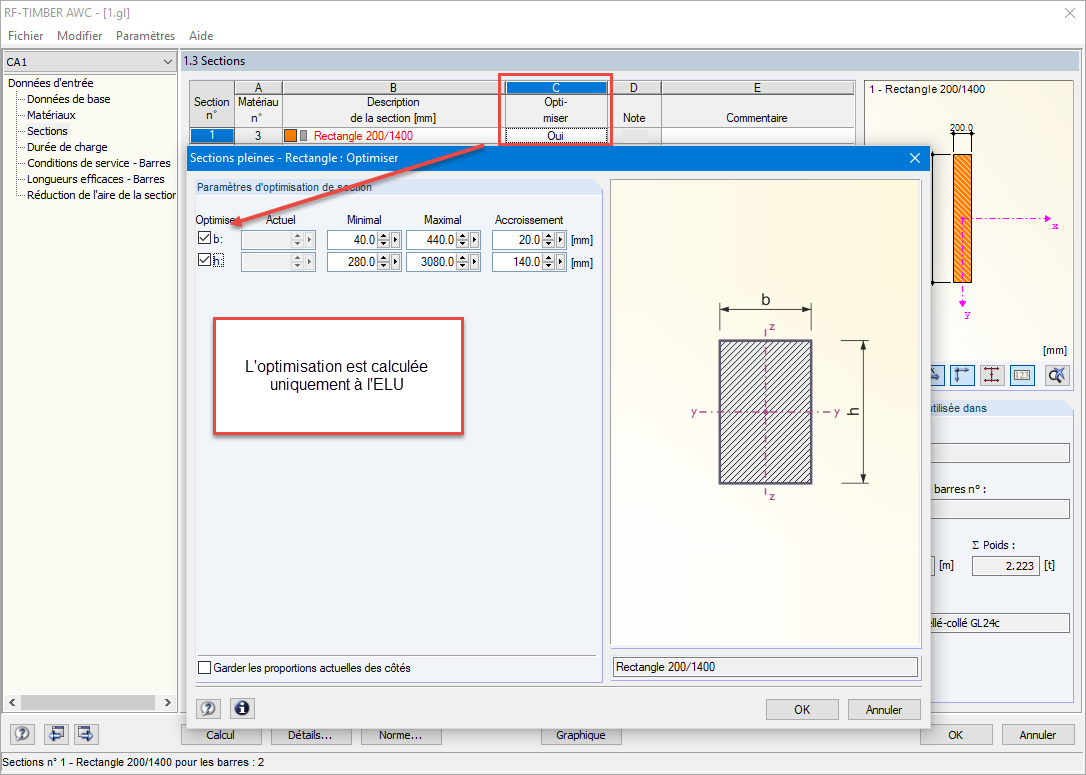Open the Paramètres menu
This screenshot has height=775, width=1086.
(145, 35)
